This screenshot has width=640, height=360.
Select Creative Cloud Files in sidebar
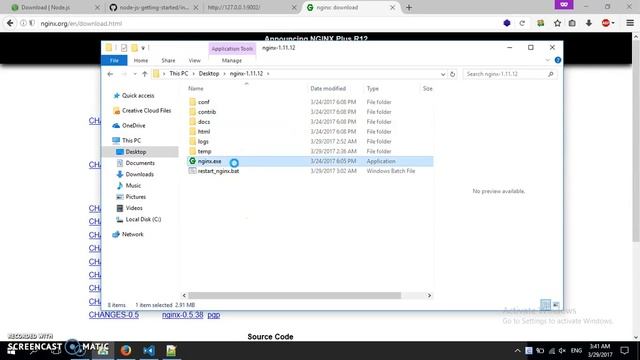[x=146, y=111]
